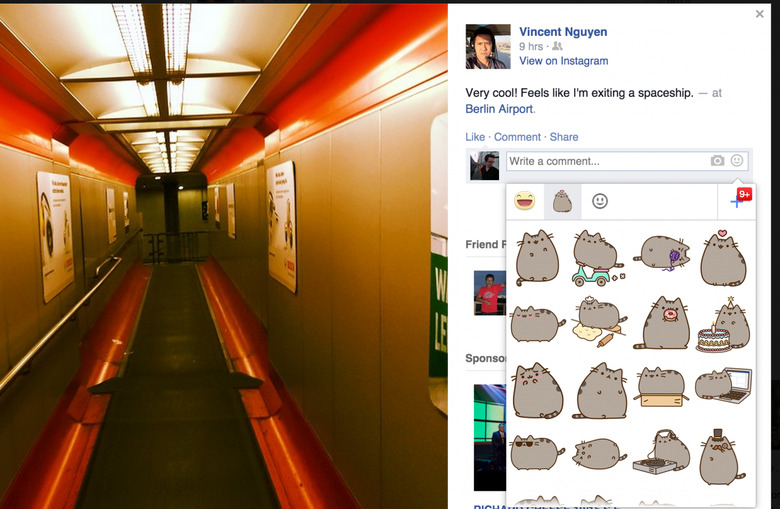Click the View on Instagram link

563,61
